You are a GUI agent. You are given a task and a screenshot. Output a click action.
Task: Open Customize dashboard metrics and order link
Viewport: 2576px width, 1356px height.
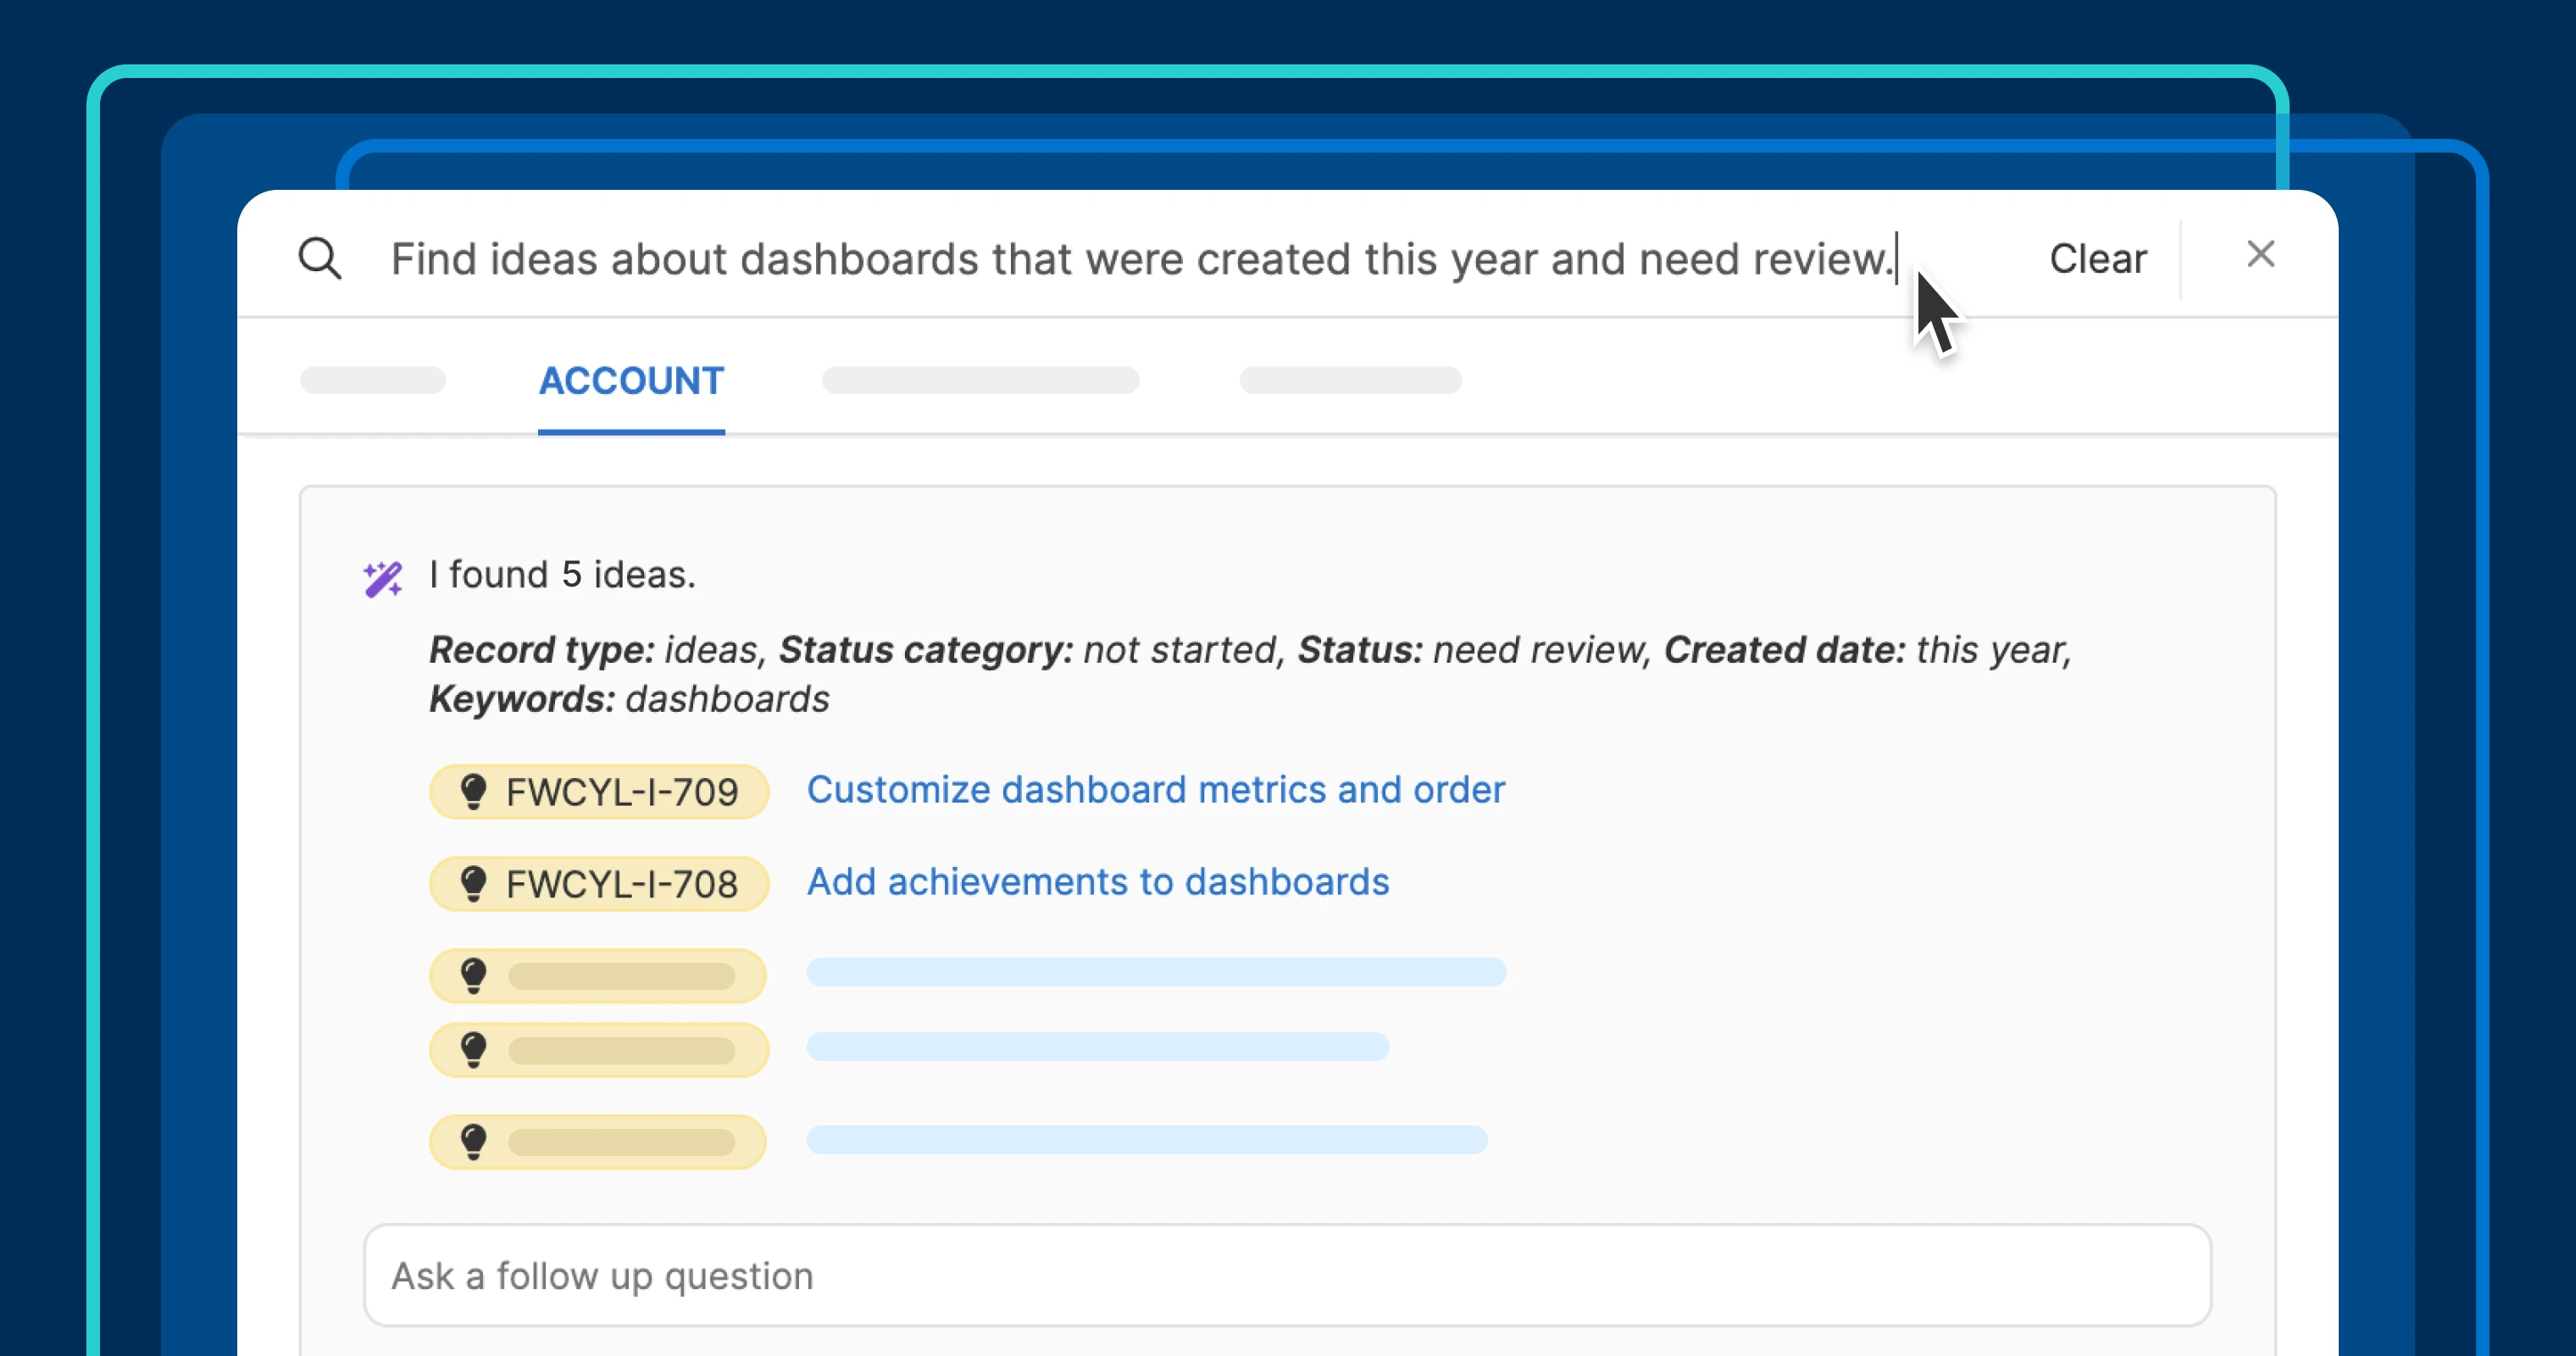click(1155, 790)
